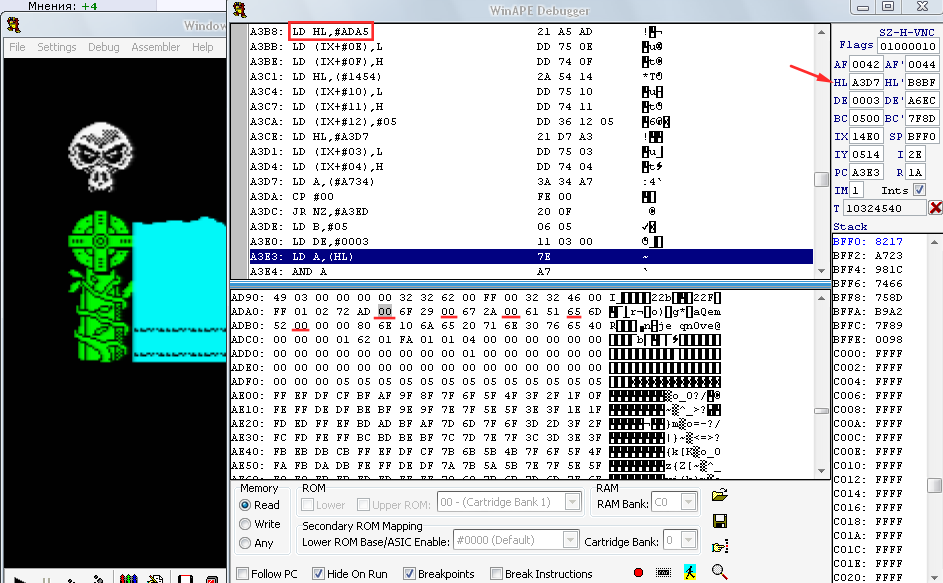
Task: Click the AE00 memory row address
Action: [x=247, y=396]
